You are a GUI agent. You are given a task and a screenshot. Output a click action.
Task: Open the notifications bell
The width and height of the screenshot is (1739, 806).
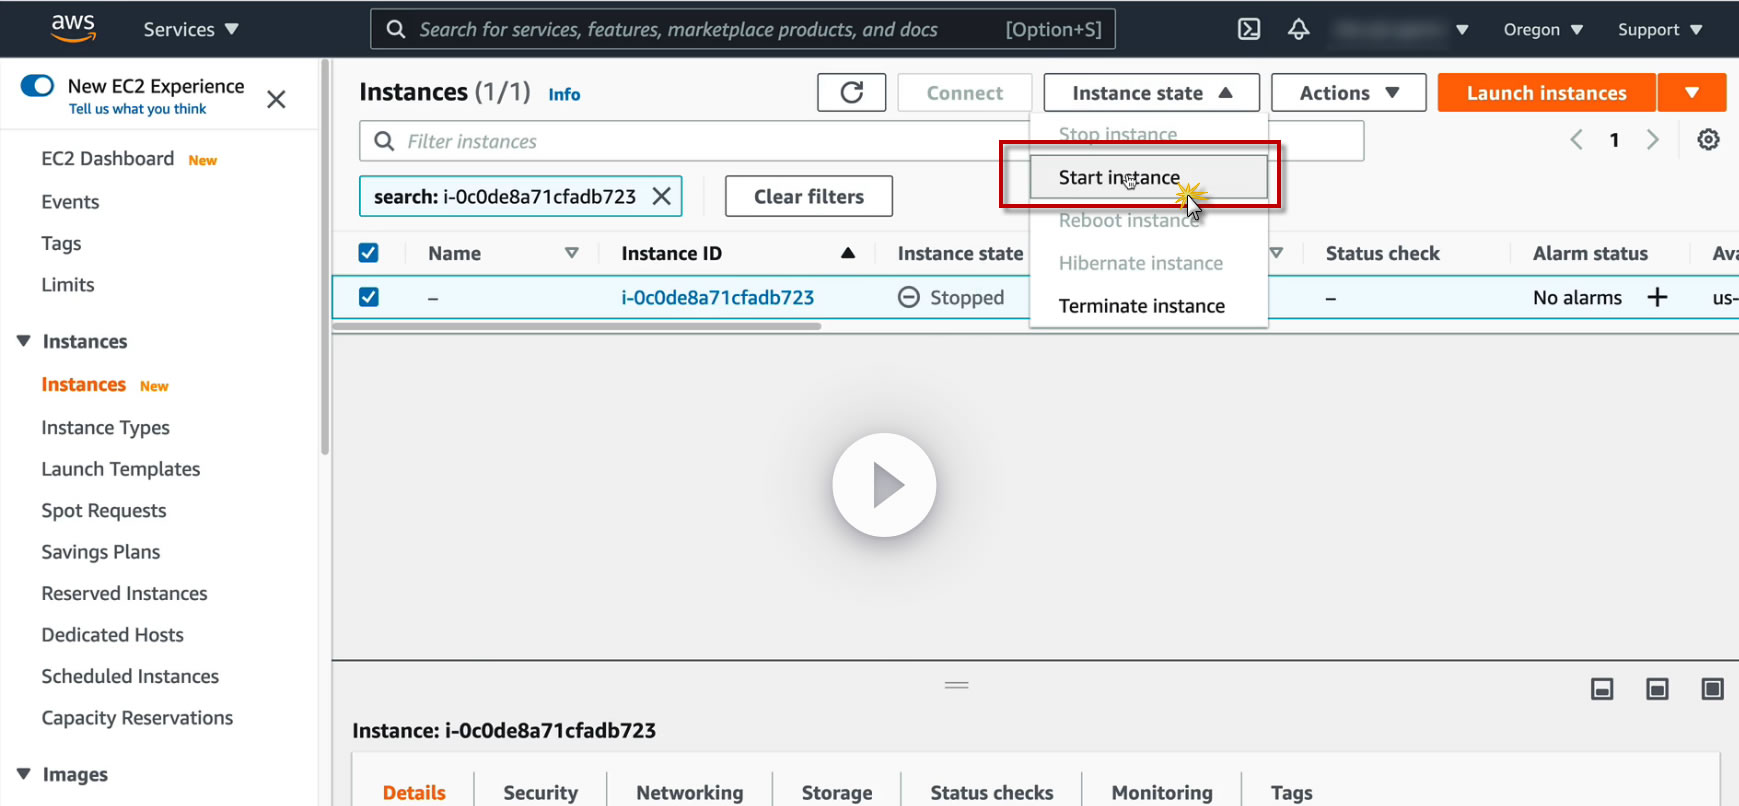[x=1298, y=29]
